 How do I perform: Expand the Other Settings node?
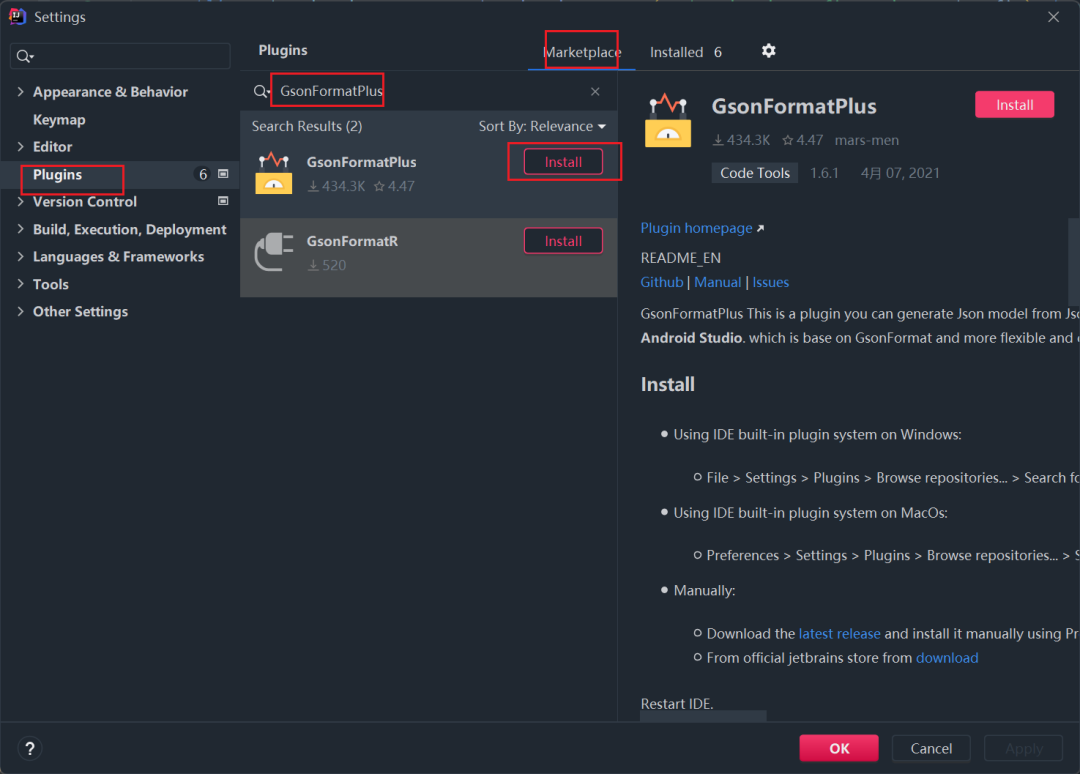pyautogui.click(x=21, y=311)
